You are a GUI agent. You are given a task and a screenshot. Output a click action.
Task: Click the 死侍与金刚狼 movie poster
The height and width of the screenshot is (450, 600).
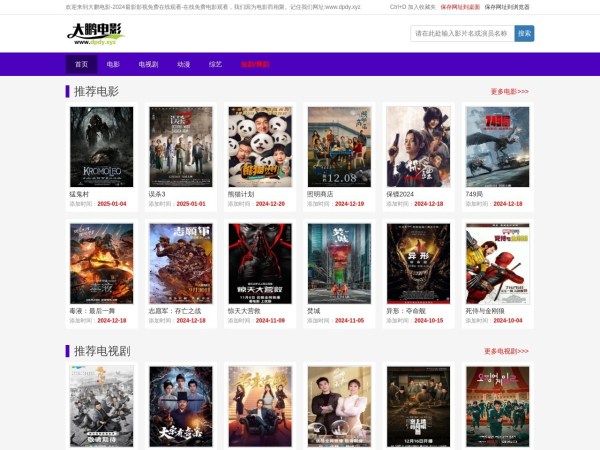(x=497, y=263)
